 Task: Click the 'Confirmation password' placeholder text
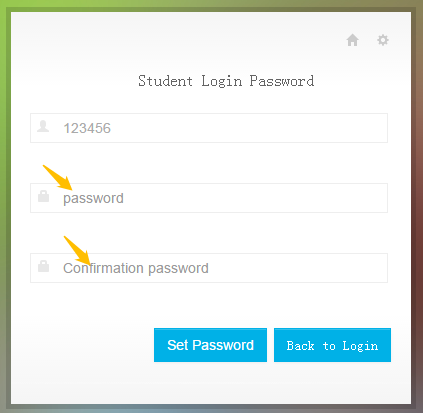[136, 268]
